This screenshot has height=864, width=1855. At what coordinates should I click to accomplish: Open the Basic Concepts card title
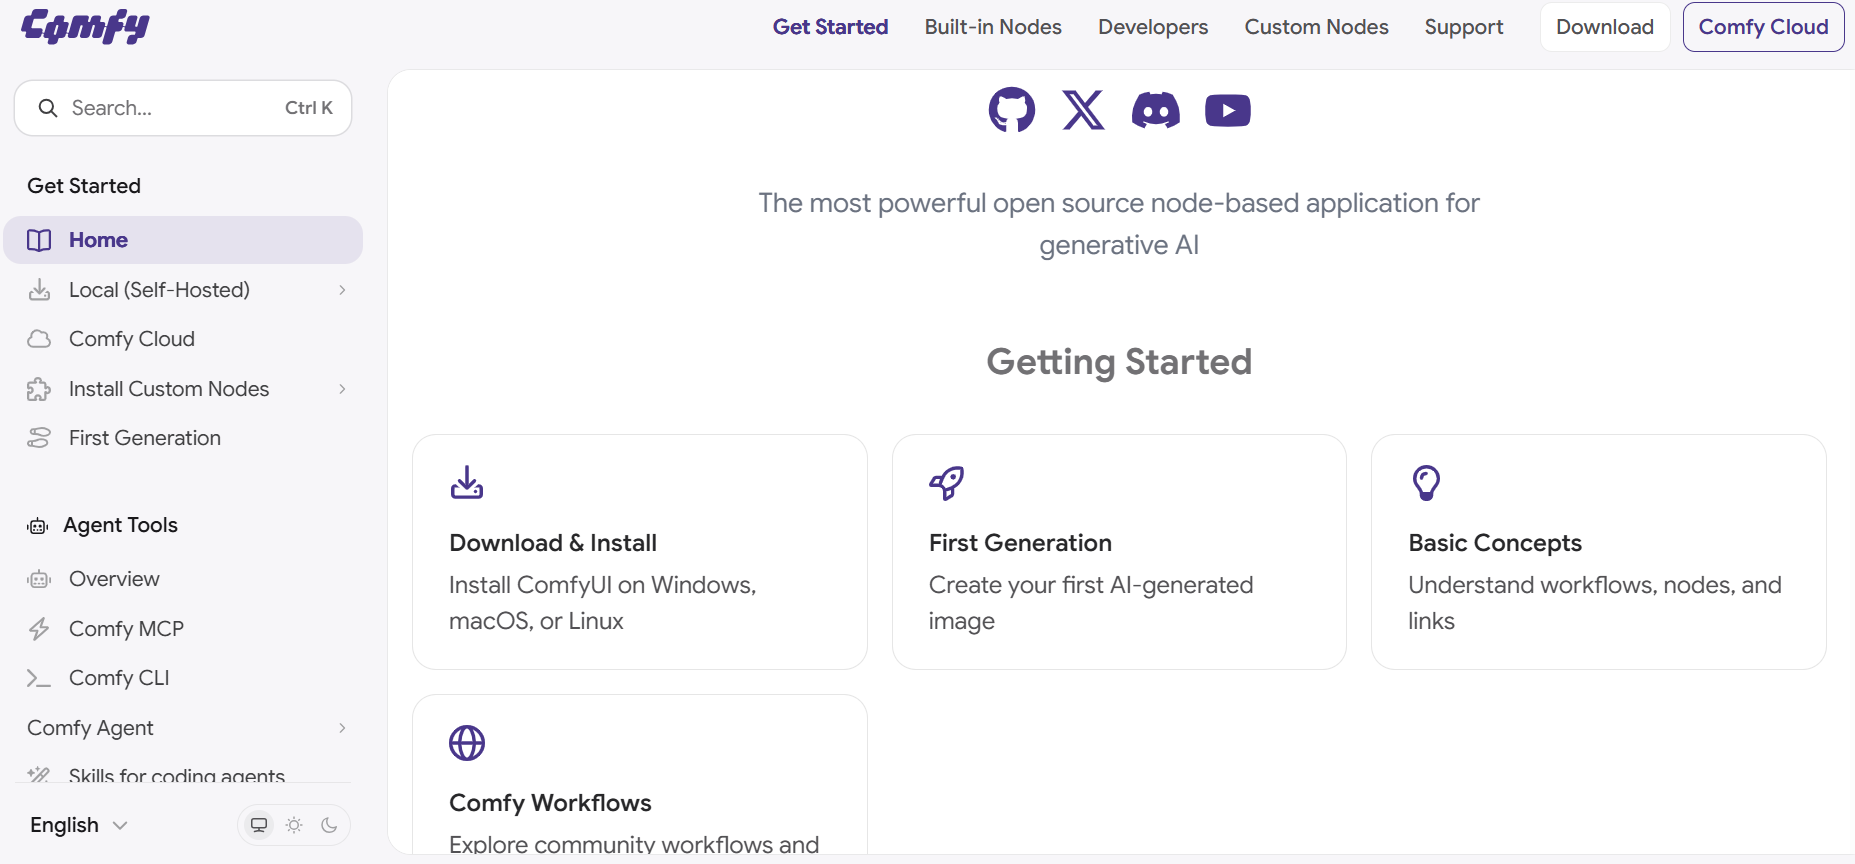click(1495, 543)
